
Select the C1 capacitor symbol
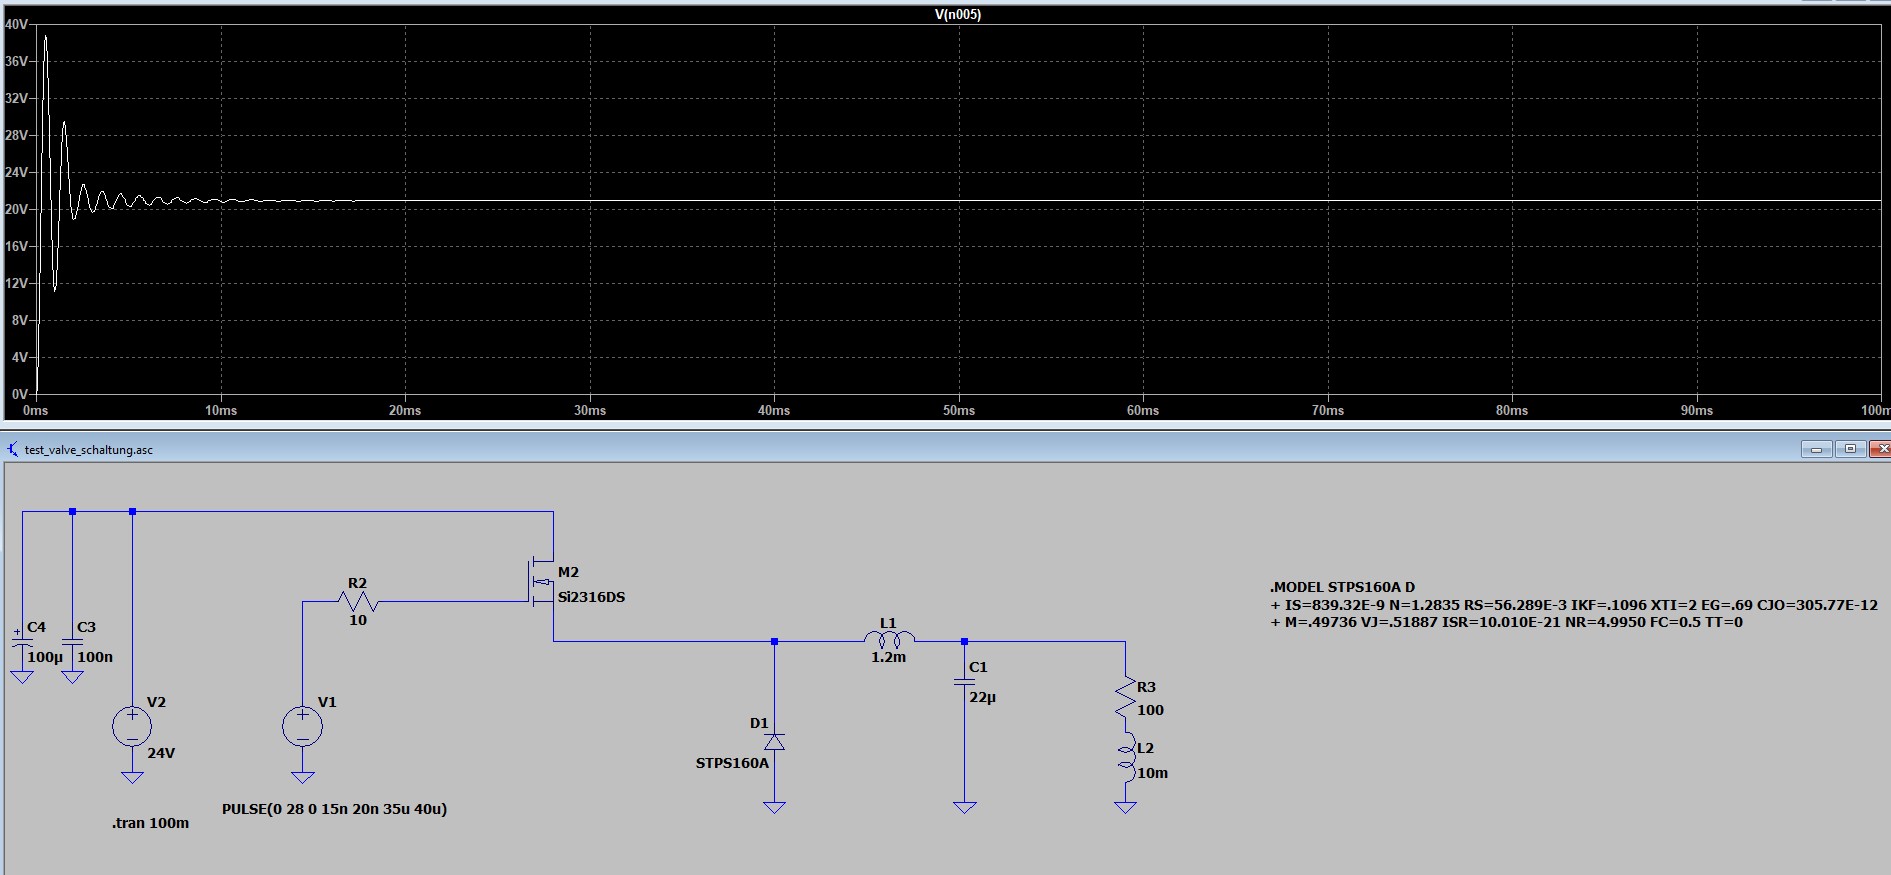coord(964,682)
